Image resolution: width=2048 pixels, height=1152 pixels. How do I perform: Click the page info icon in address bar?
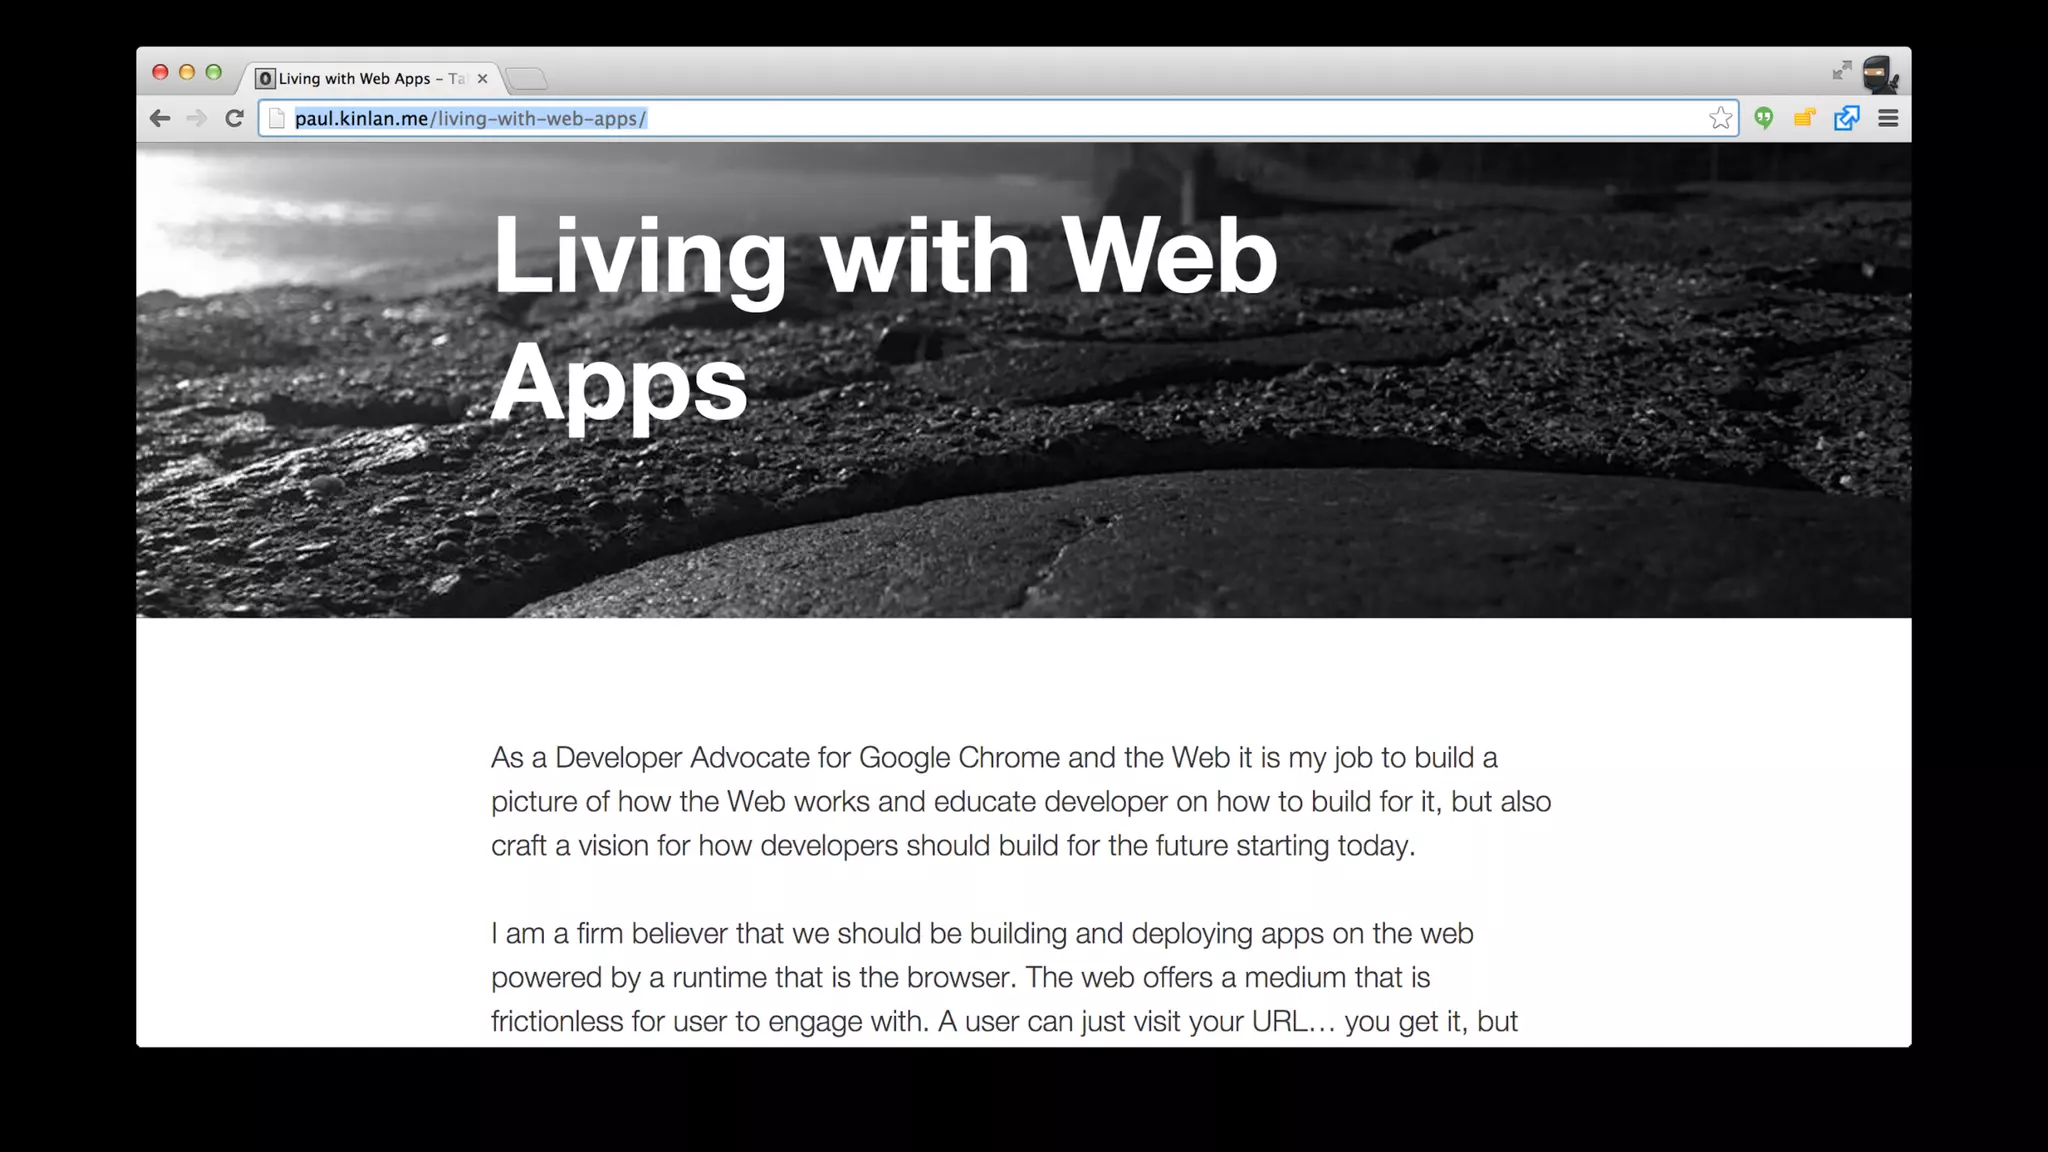(x=277, y=119)
